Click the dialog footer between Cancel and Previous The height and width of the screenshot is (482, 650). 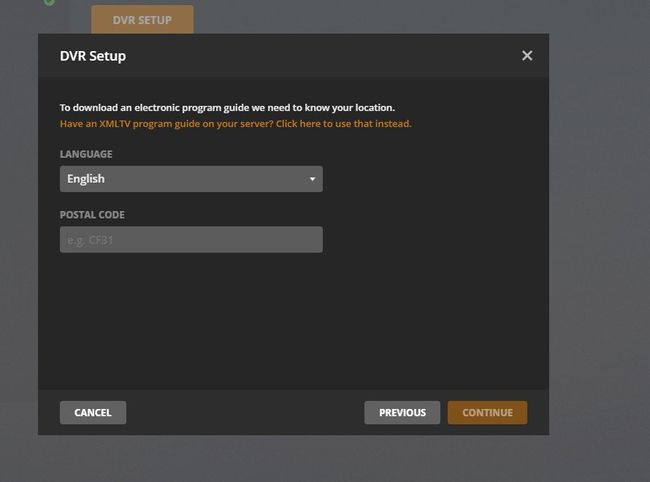[x=245, y=412]
